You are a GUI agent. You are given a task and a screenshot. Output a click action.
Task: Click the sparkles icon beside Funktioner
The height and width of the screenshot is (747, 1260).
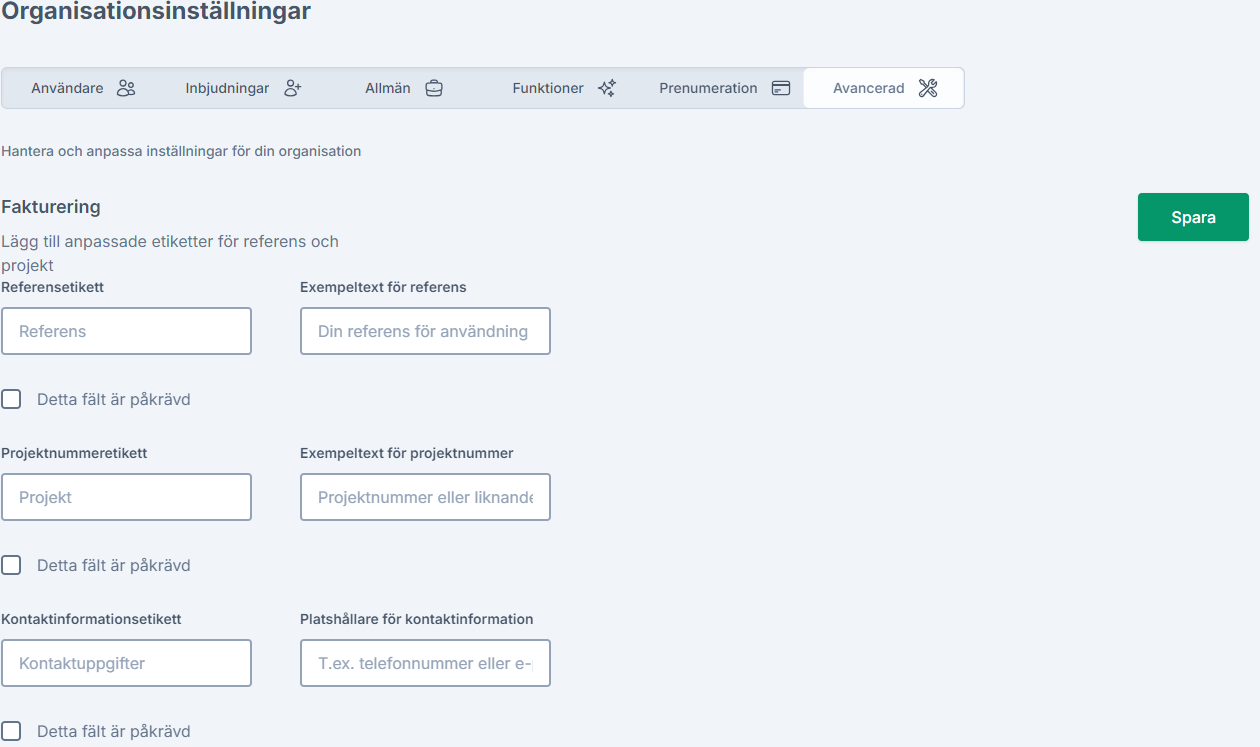coord(607,88)
